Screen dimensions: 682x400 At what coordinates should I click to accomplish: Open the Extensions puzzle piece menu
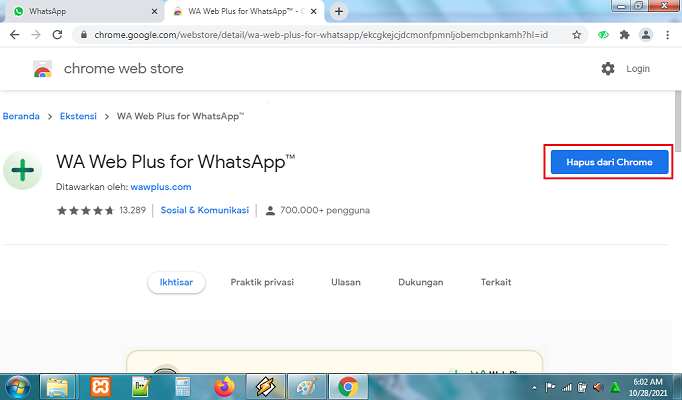[x=625, y=35]
